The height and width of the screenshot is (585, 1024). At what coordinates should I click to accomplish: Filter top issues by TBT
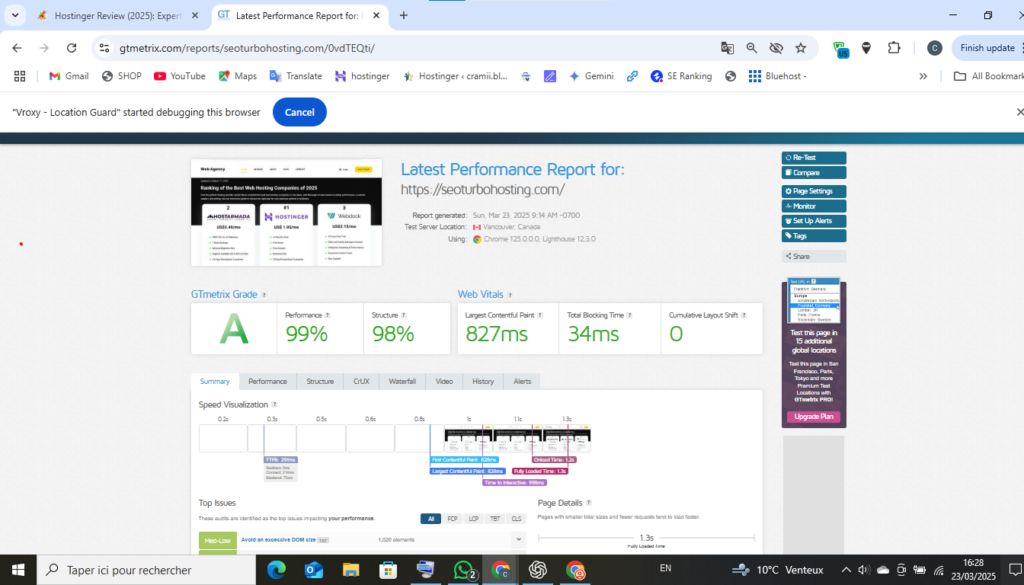495,519
